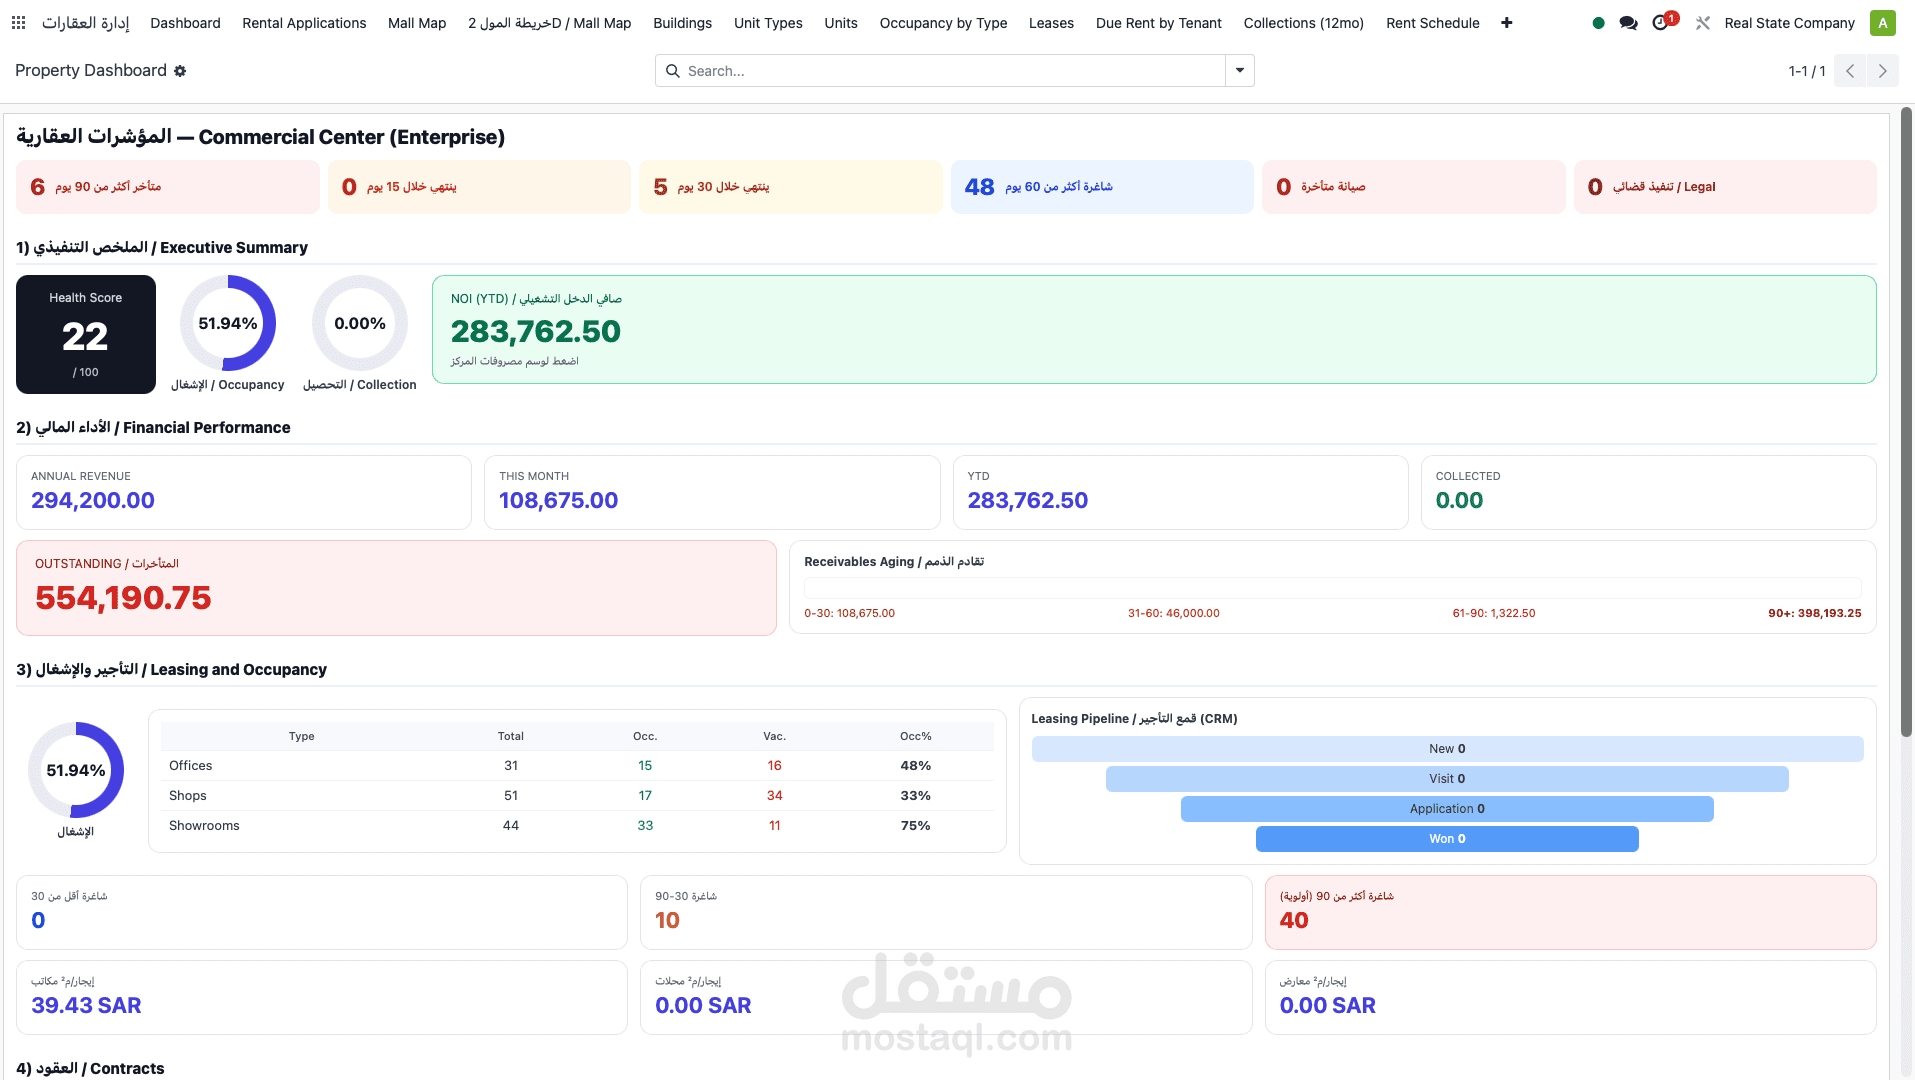Viewport: 1915px width, 1080px height.
Task: Open the 5 expiring within 30 days card
Action: tap(790, 187)
